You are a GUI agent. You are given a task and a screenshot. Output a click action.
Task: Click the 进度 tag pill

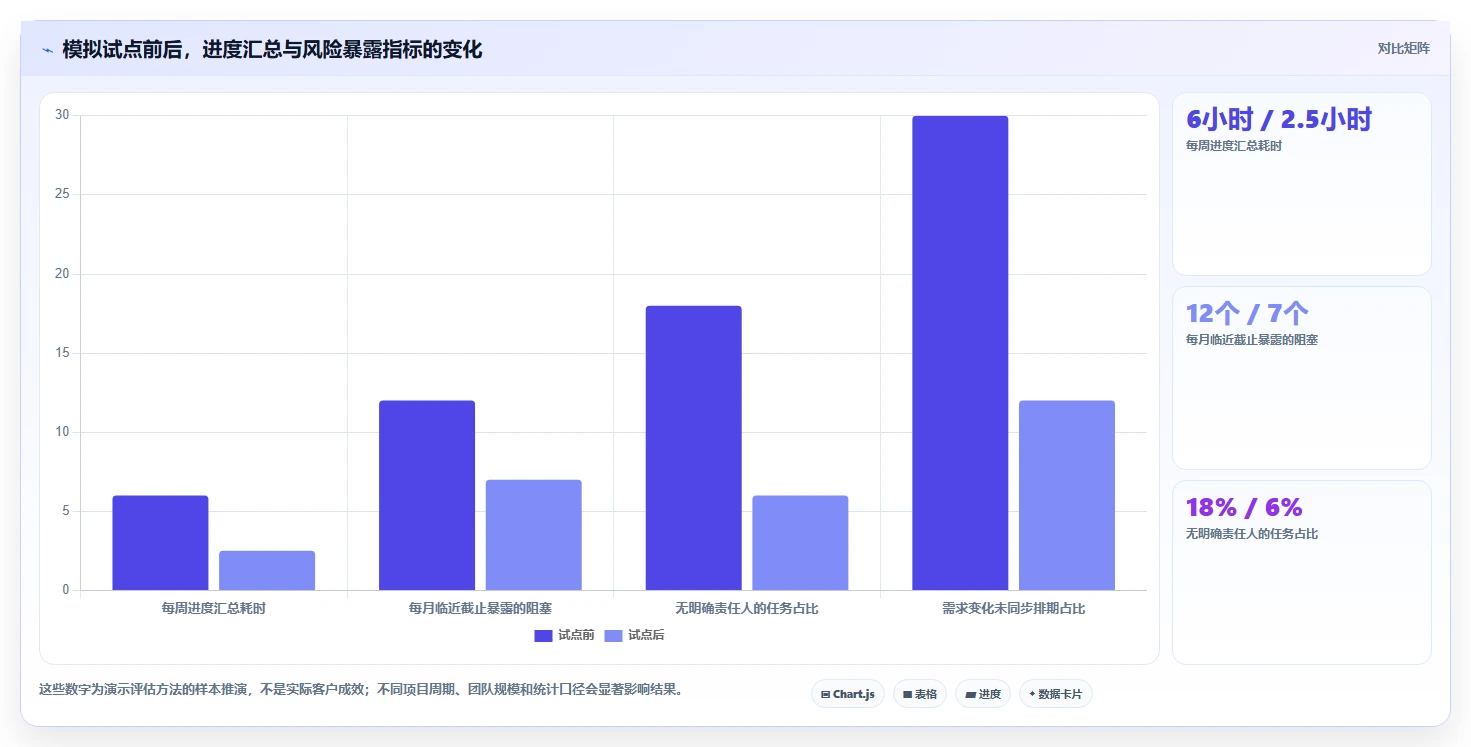click(983, 694)
